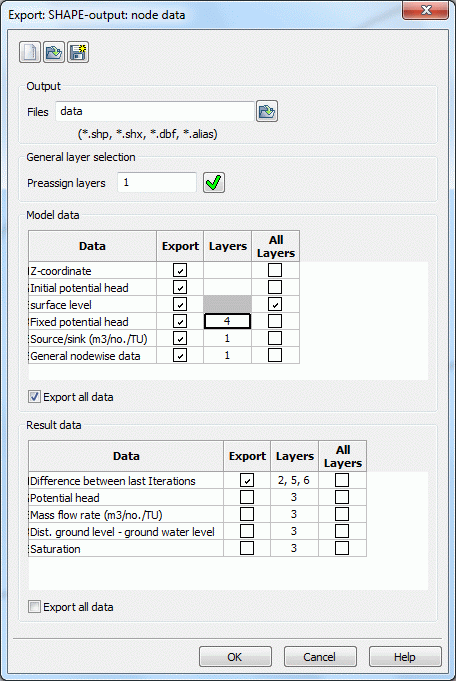Browse output files with folder icon

[x=267, y=112]
